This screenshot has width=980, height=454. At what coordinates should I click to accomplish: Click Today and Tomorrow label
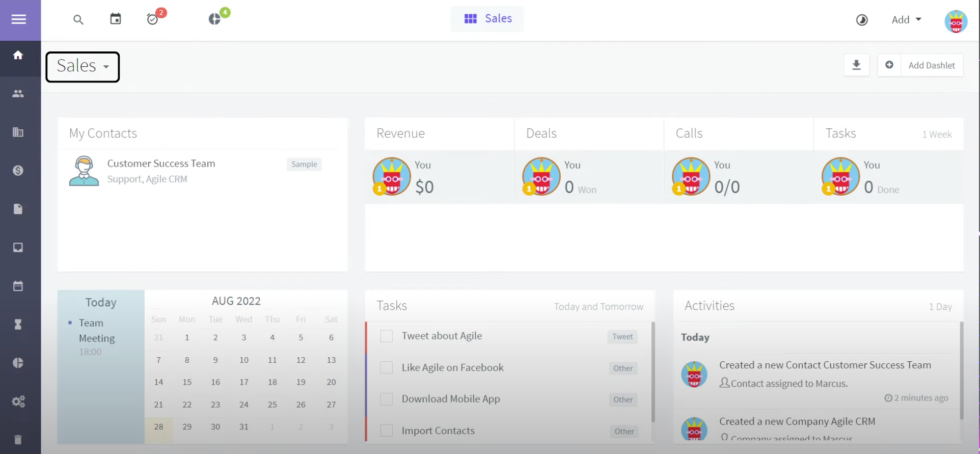pos(598,306)
